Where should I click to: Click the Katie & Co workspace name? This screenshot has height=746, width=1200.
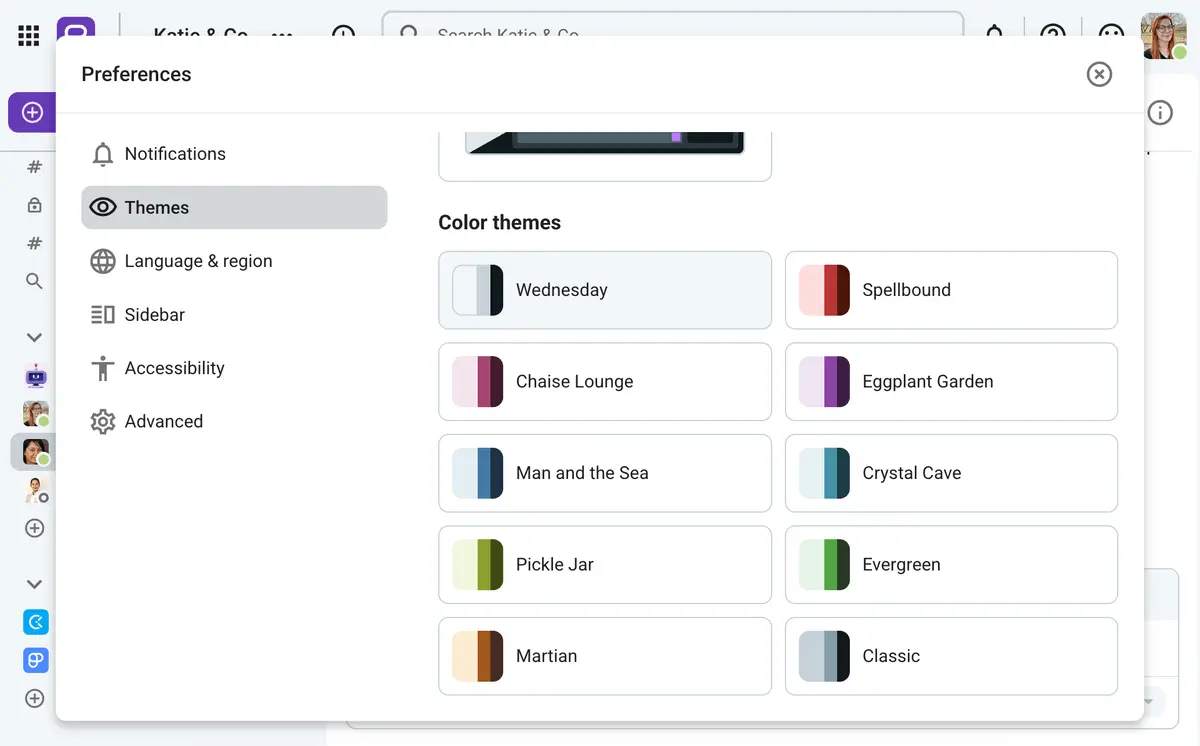(x=200, y=35)
